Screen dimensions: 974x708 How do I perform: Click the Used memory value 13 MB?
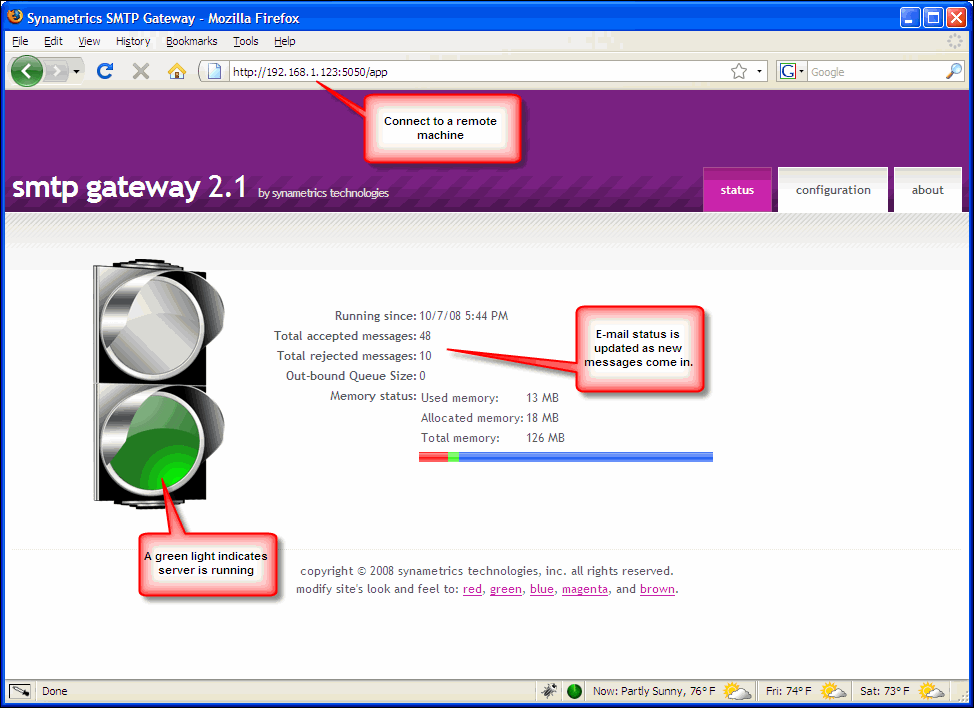[542, 397]
